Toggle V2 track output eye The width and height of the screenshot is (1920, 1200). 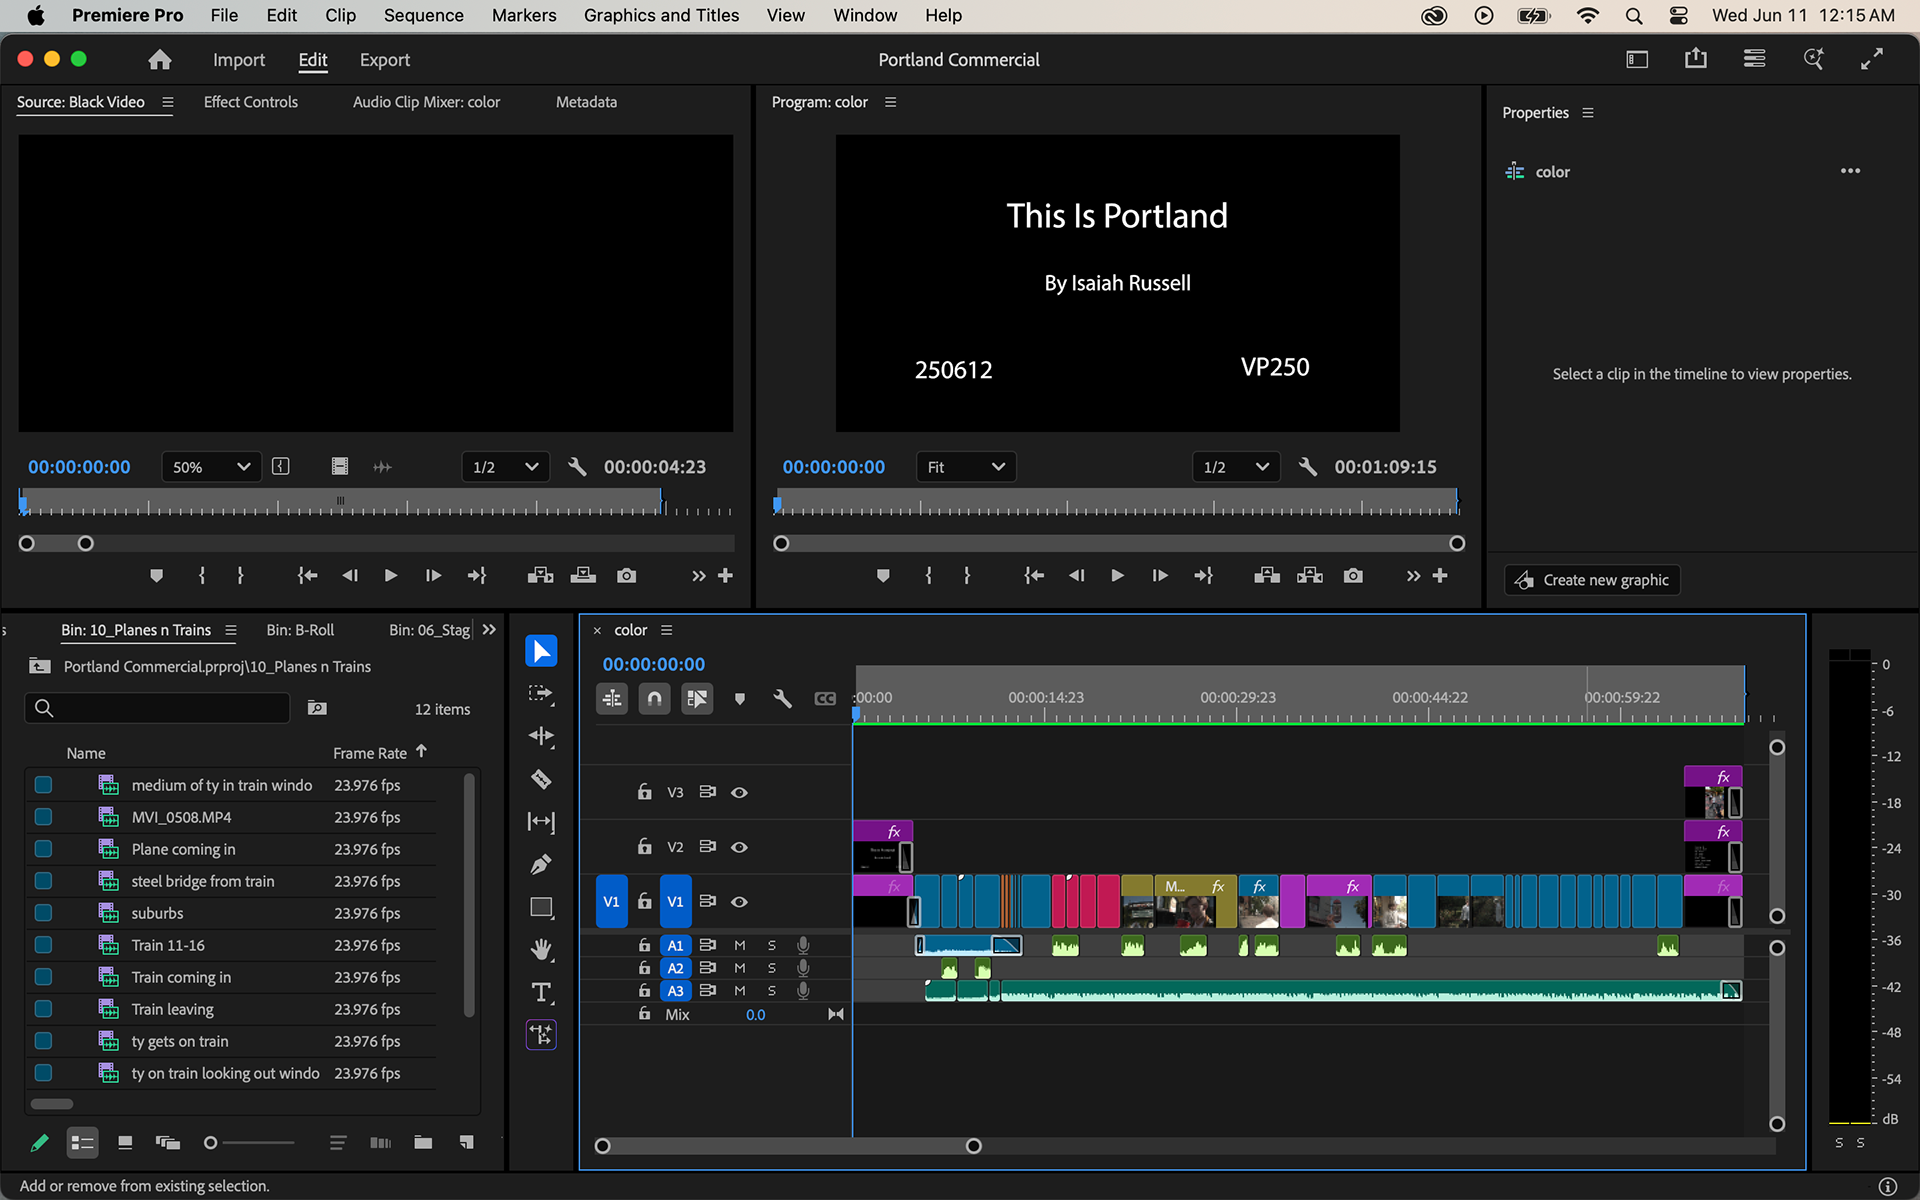pyautogui.click(x=739, y=847)
